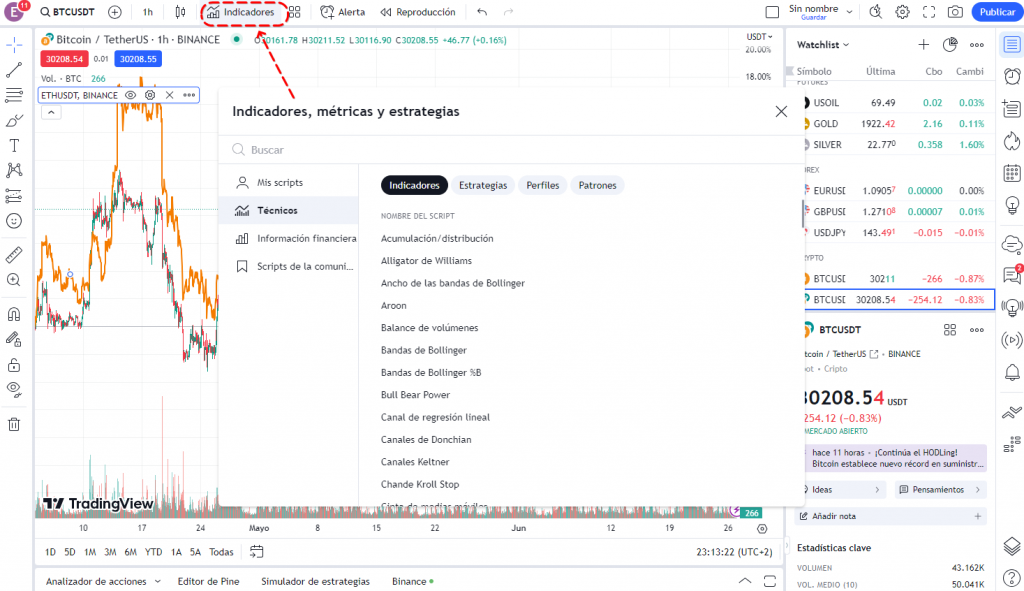Select the trend line drawing tool

pos(13,70)
